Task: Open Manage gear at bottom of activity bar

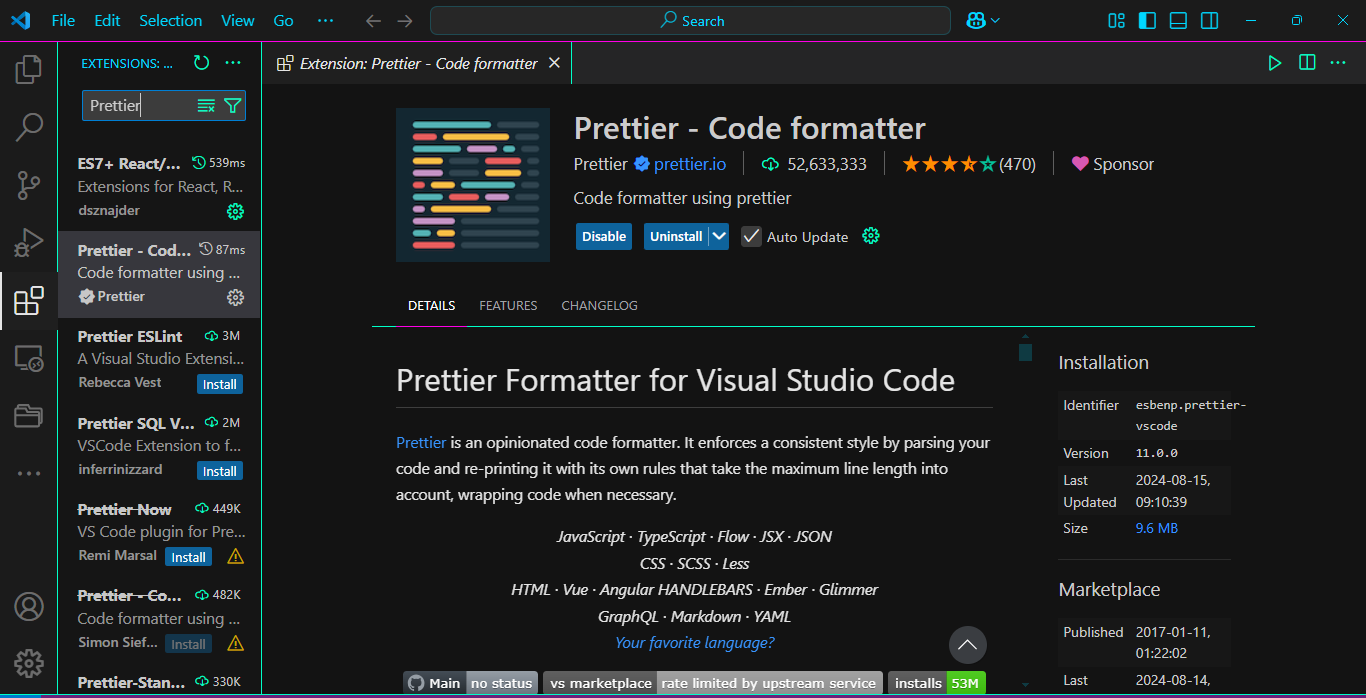Action: (x=29, y=663)
